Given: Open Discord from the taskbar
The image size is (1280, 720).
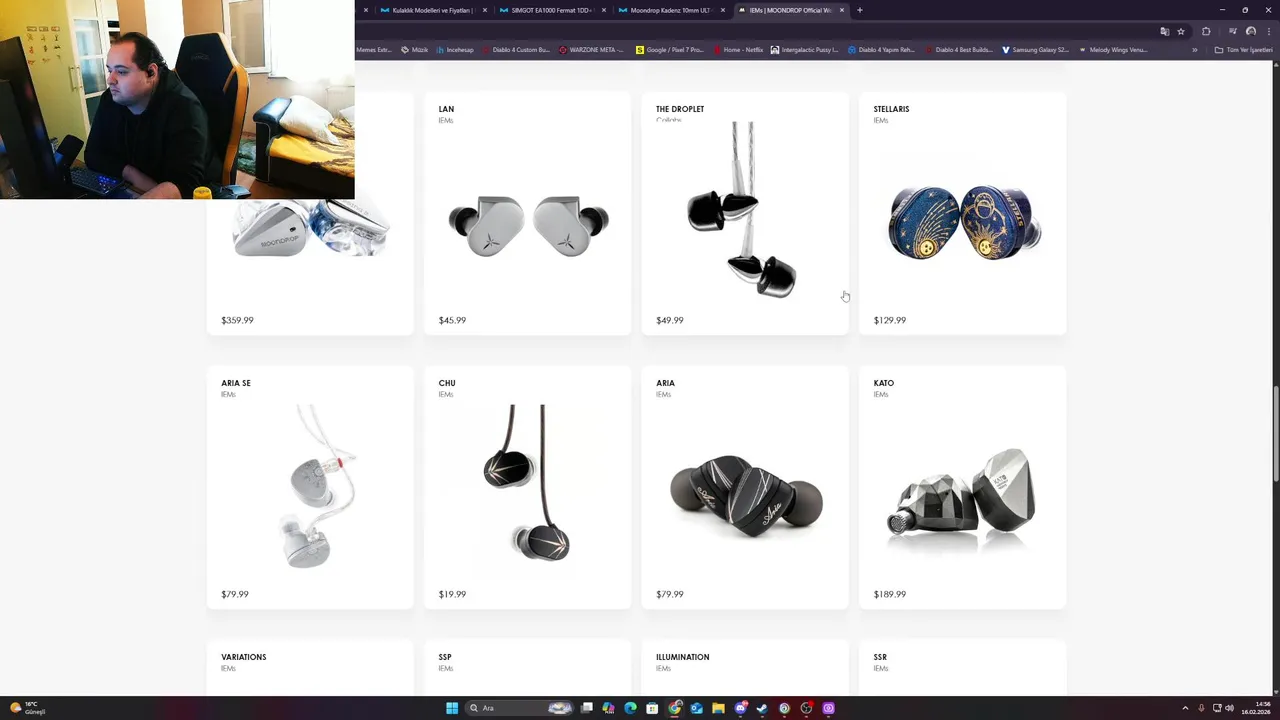Looking at the screenshot, I should point(740,708).
